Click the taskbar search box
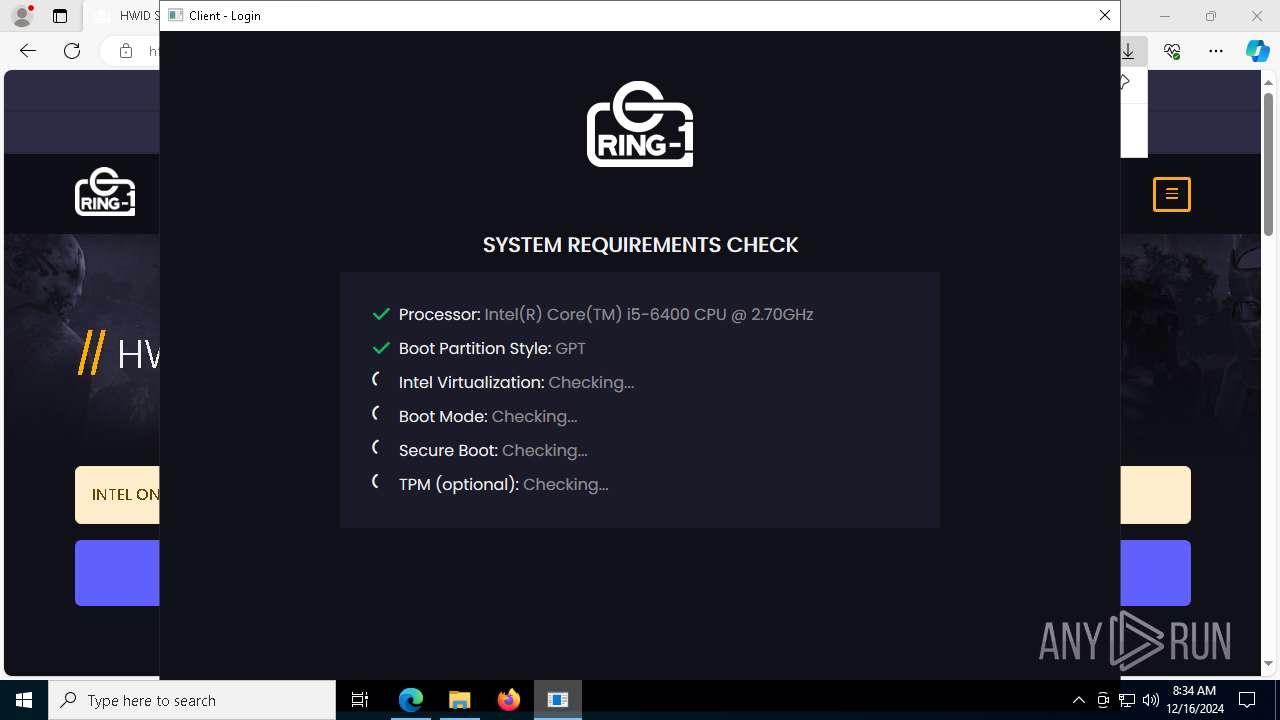The height and width of the screenshot is (720, 1280). (192, 700)
